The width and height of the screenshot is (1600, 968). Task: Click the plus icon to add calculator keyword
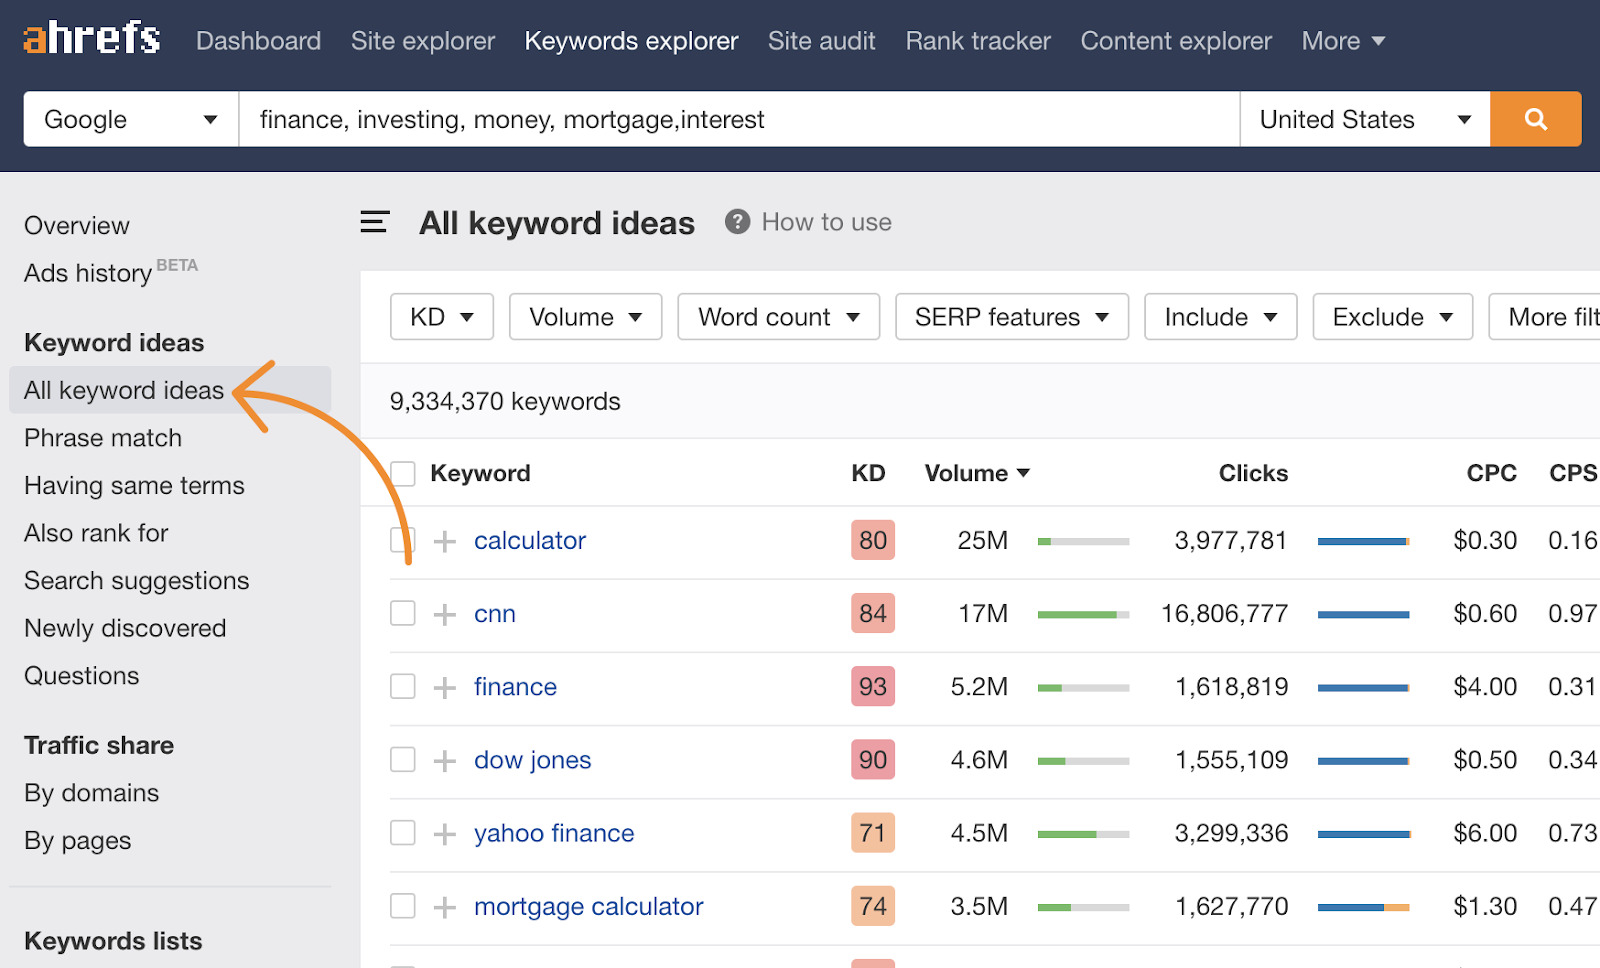point(443,540)
